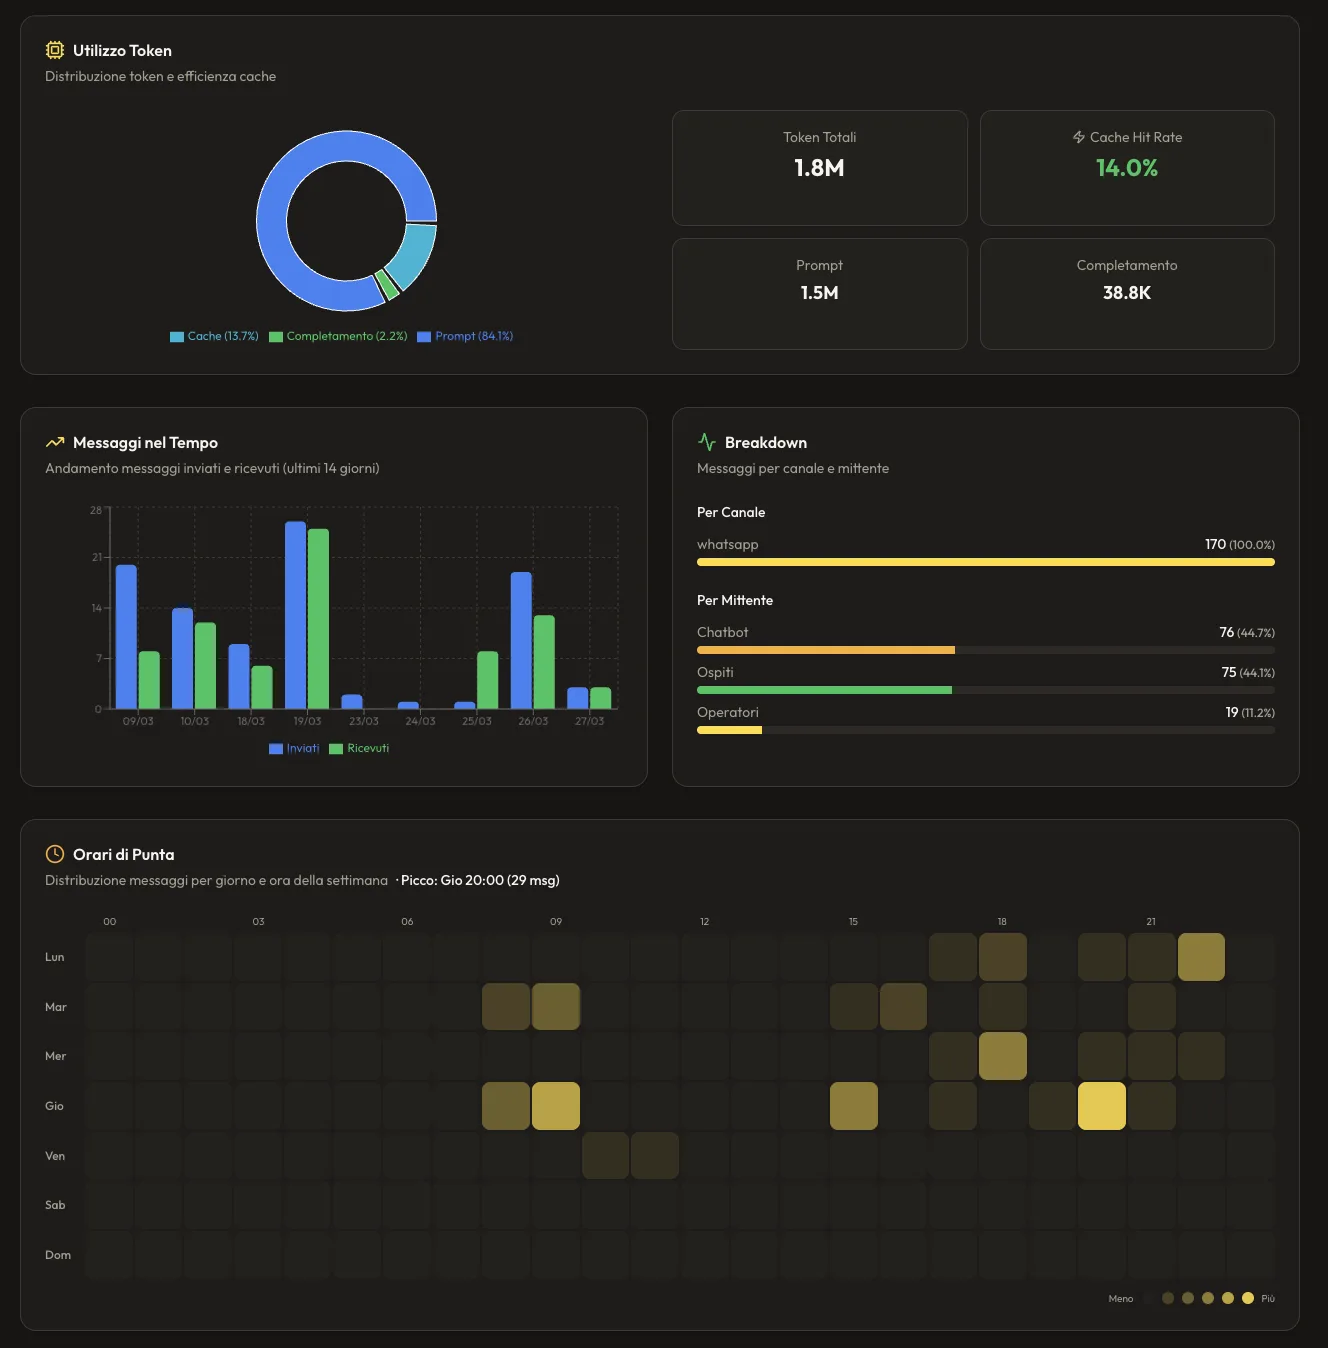Open the Prompt 1.5M card
Viewport: 1328px width, 1348px height.
pos(819,294)
